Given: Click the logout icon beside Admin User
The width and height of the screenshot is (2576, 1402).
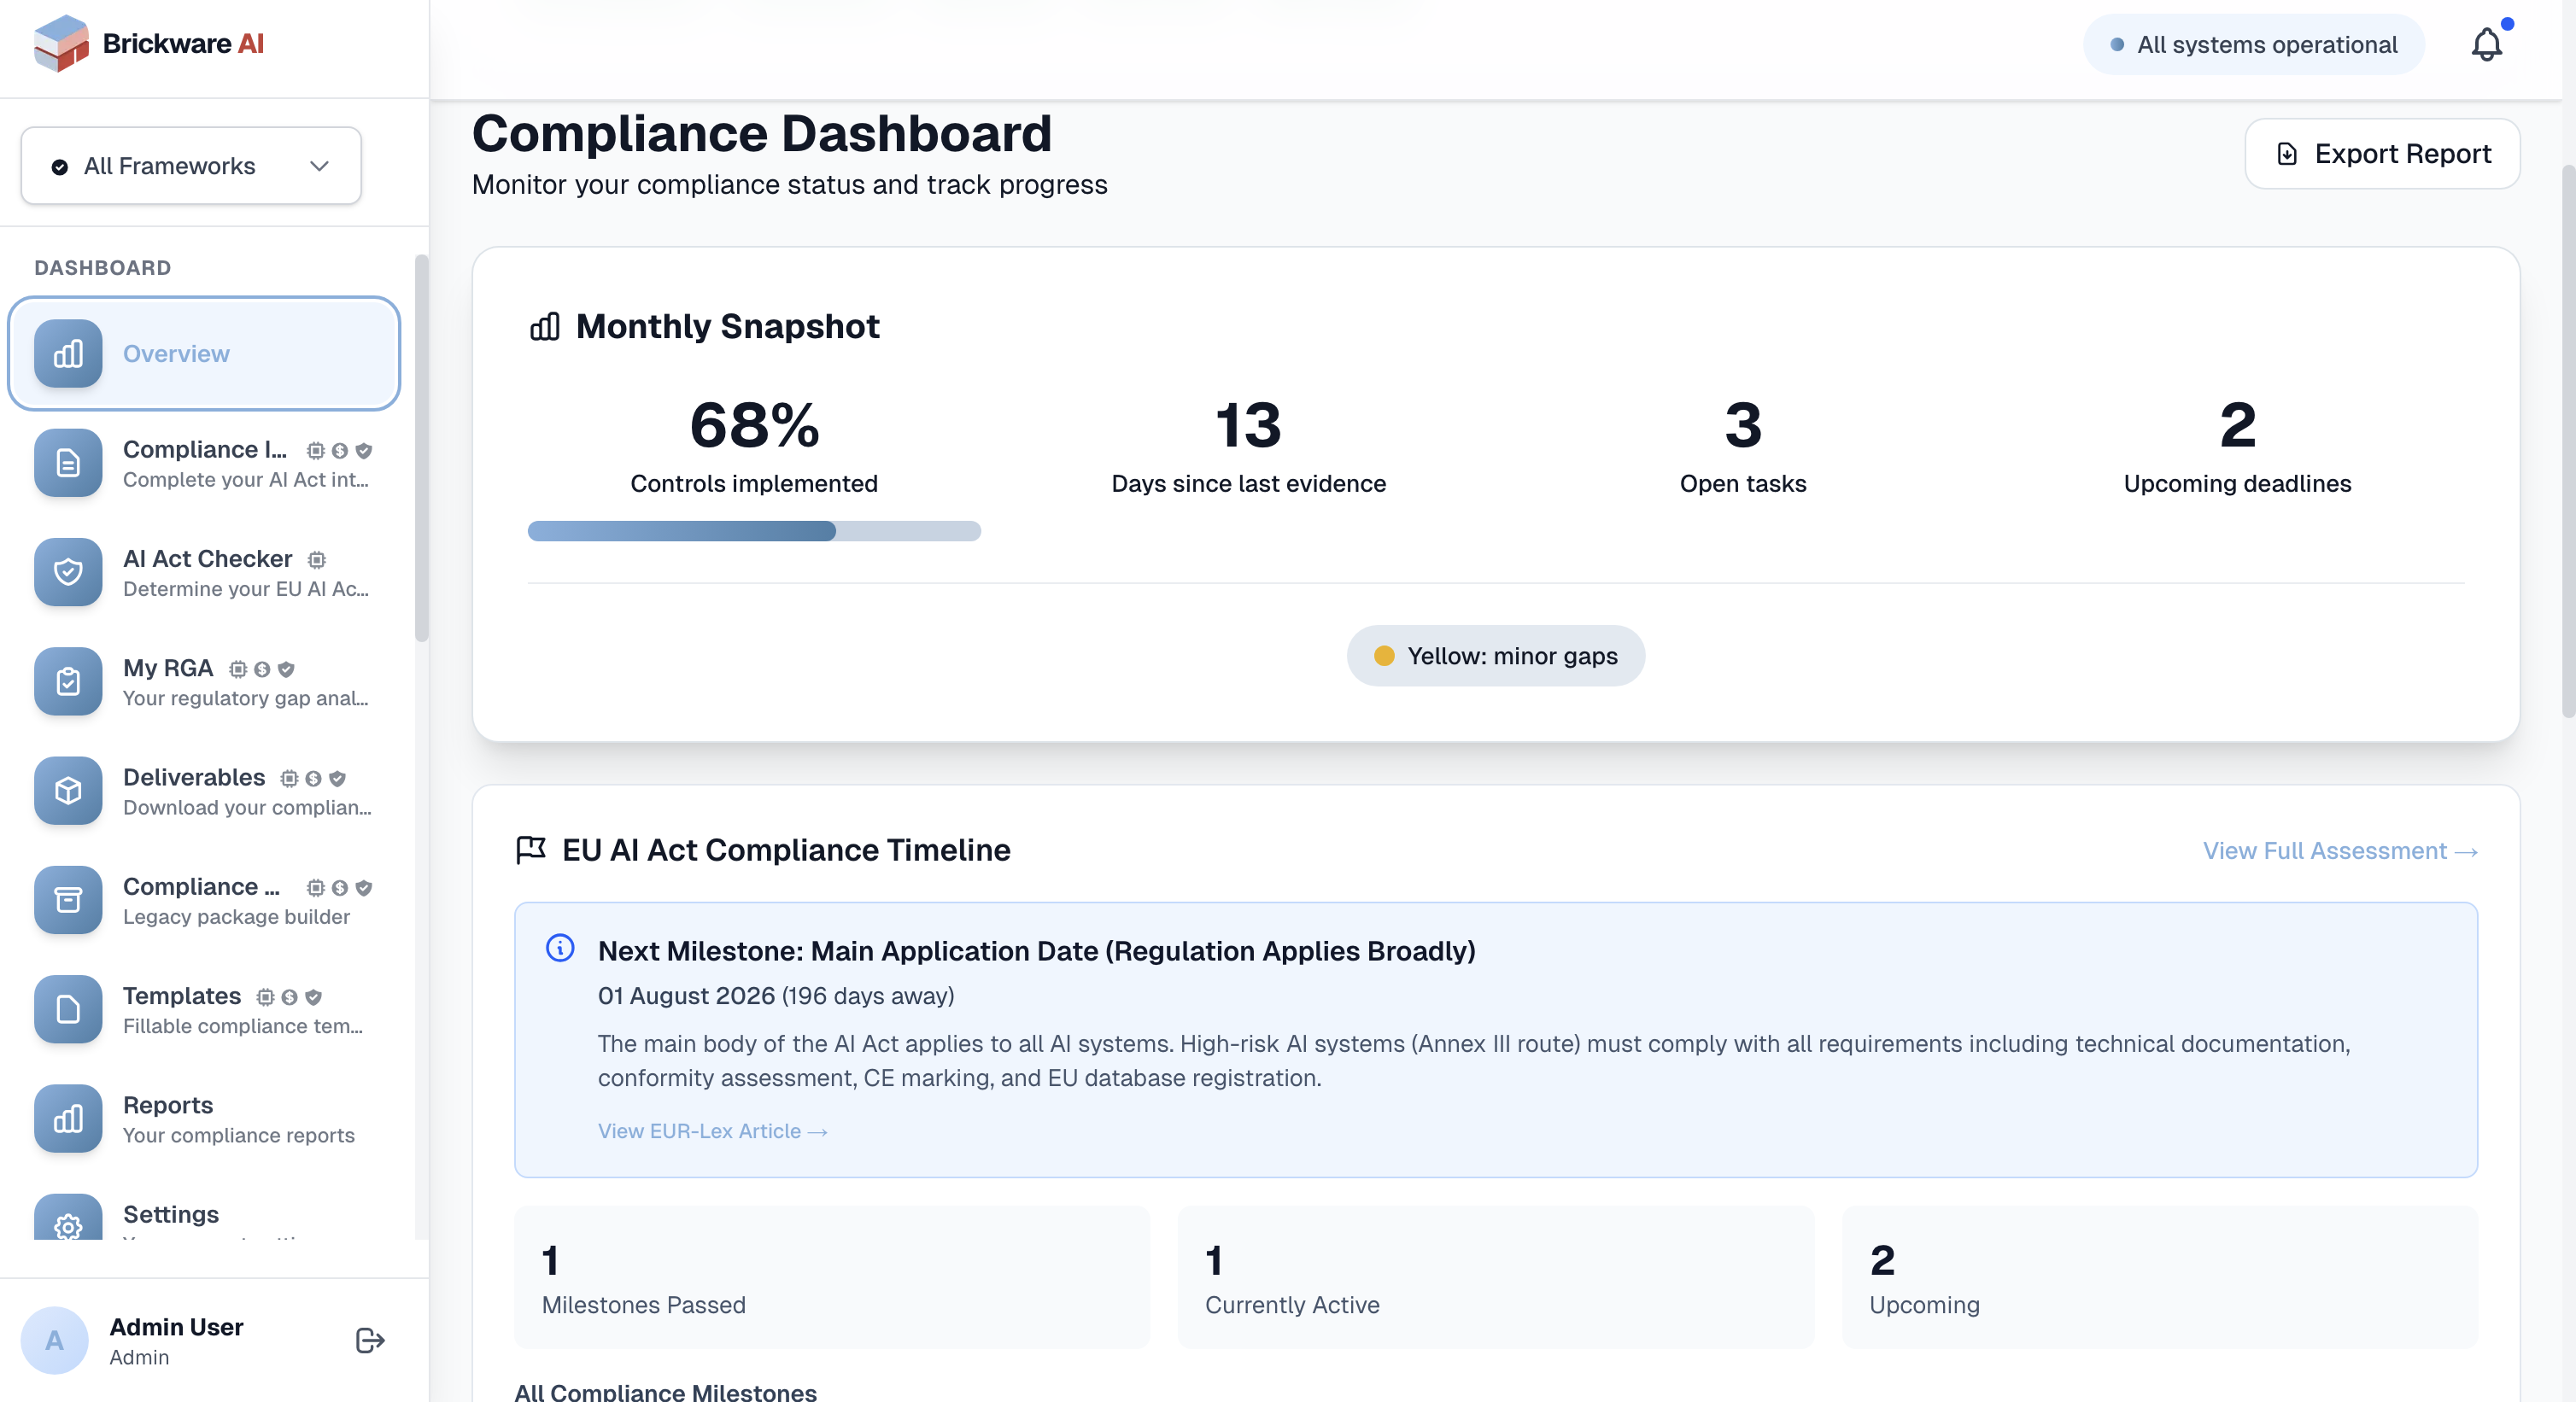Looking at the screenshot, I should (370, 1340).
